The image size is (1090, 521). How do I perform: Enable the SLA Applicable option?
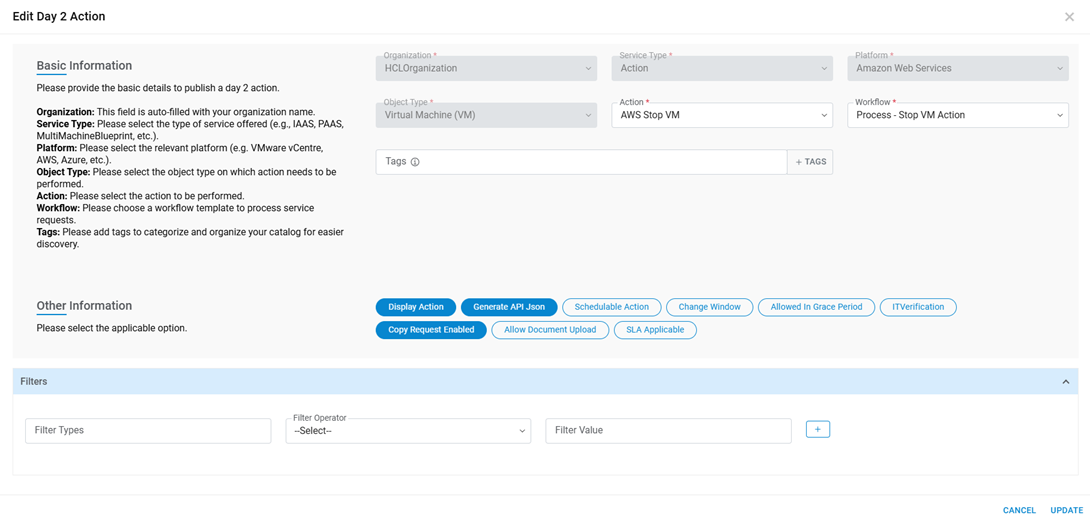point(656,330)
